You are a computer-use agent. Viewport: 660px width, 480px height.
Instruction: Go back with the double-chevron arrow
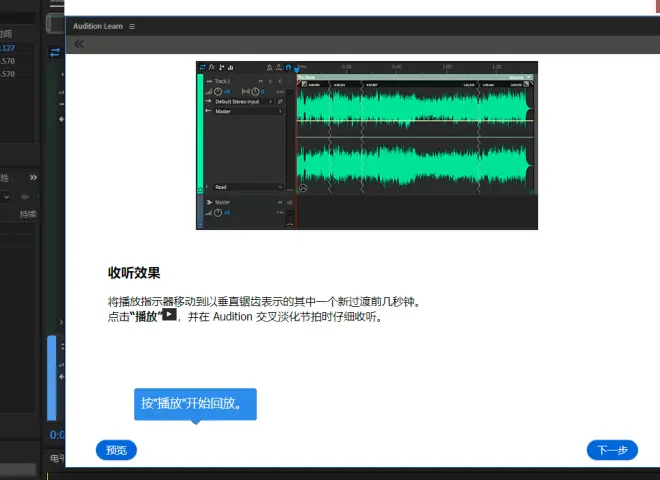tap(79, 44)
